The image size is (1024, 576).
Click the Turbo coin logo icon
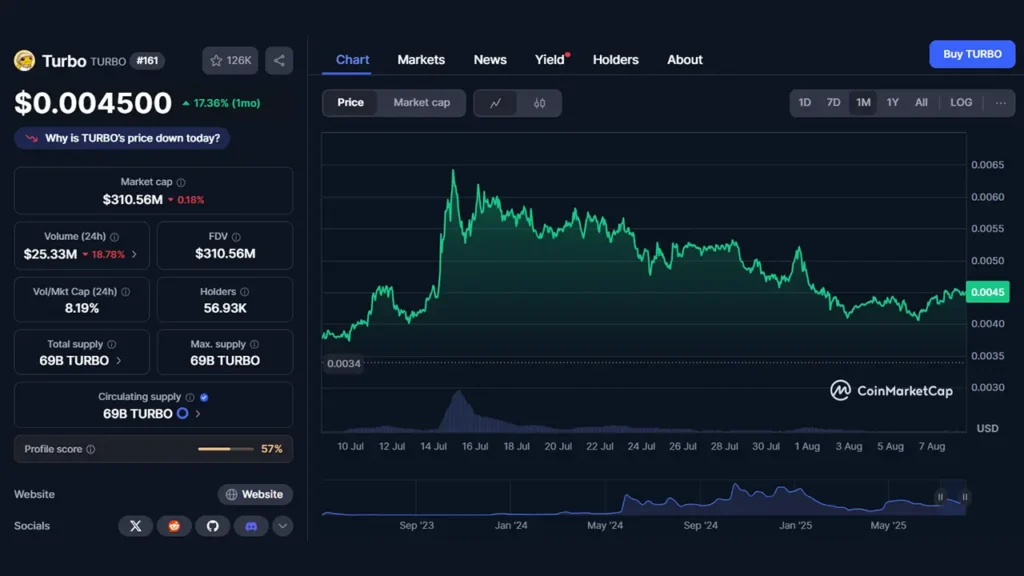pos(24,60)
